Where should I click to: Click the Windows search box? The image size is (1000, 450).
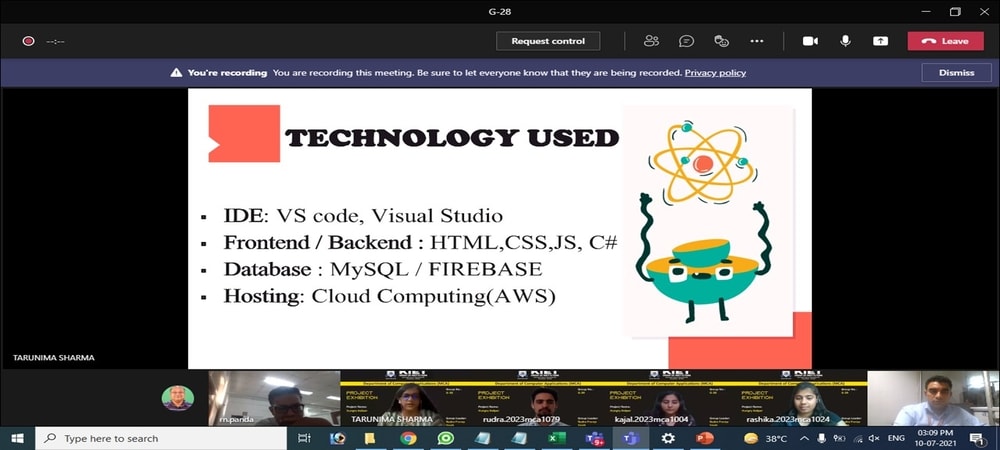pos(160,438)
